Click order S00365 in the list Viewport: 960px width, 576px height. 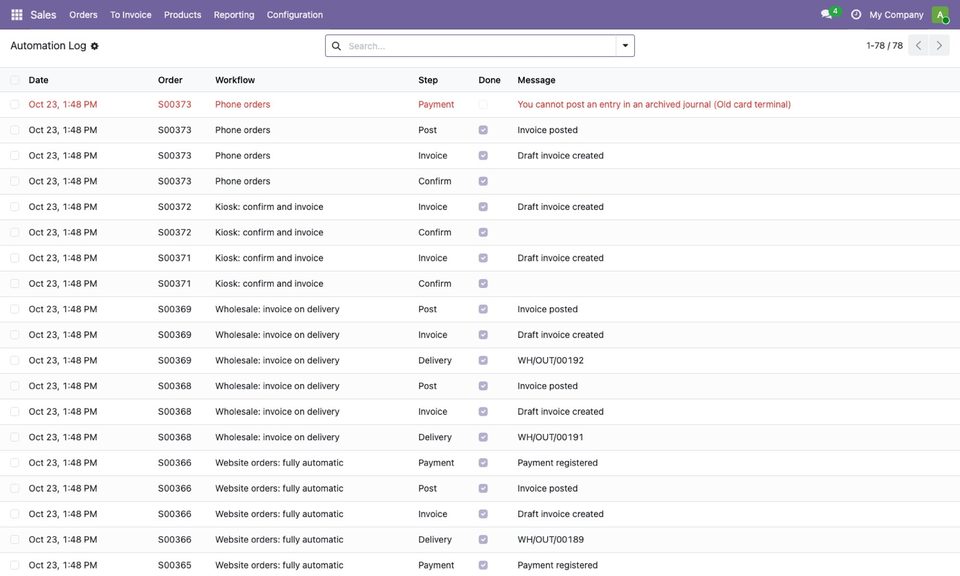(x=174, y=565)
